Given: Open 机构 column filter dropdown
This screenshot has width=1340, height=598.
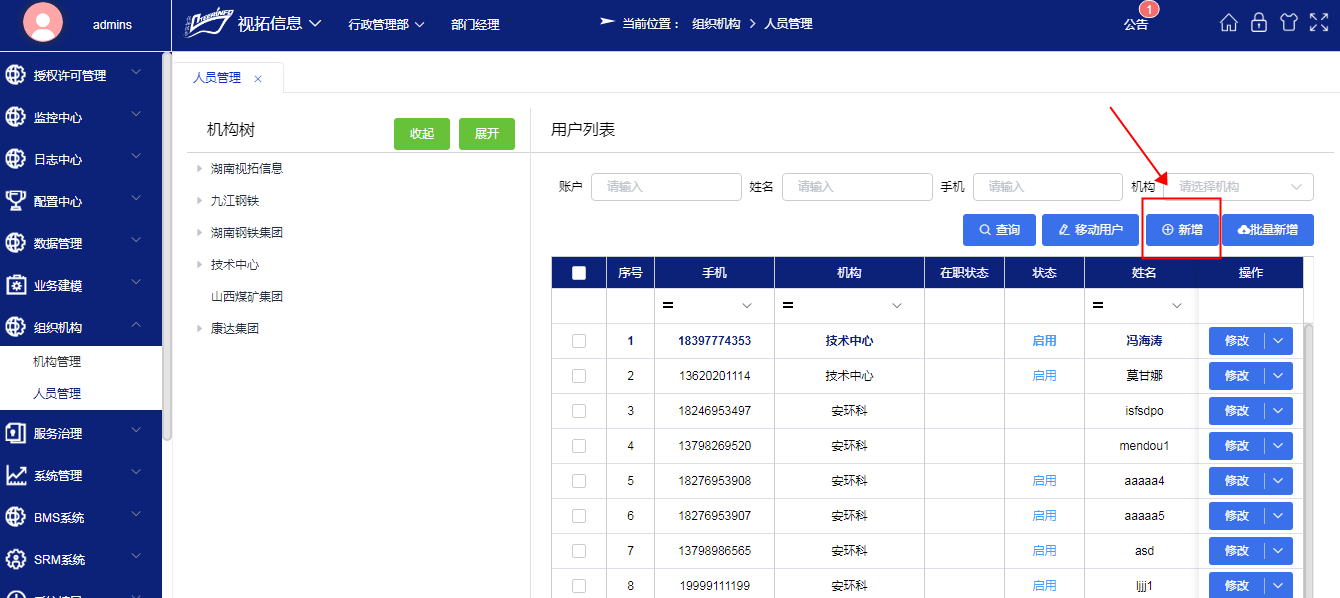Looking at the screenshot, I should click(896, 305).
